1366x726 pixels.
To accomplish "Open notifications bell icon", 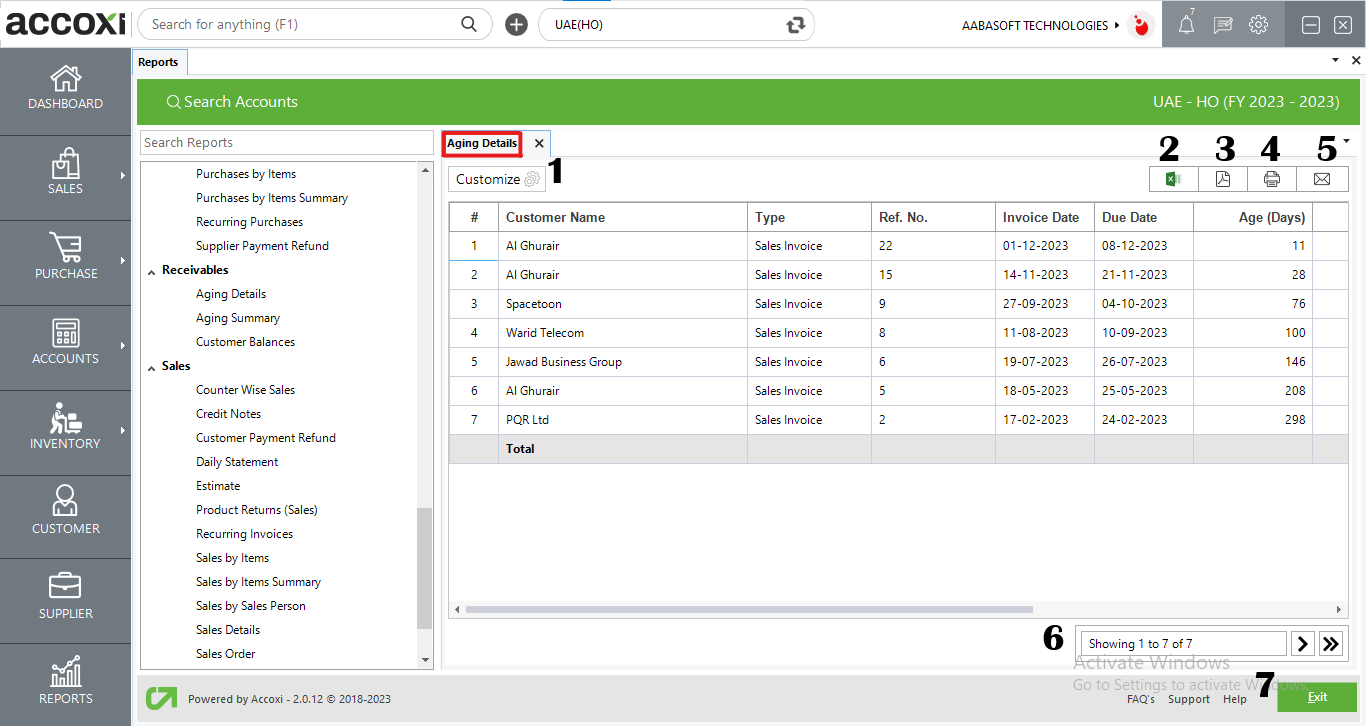I will (1186, 25).
